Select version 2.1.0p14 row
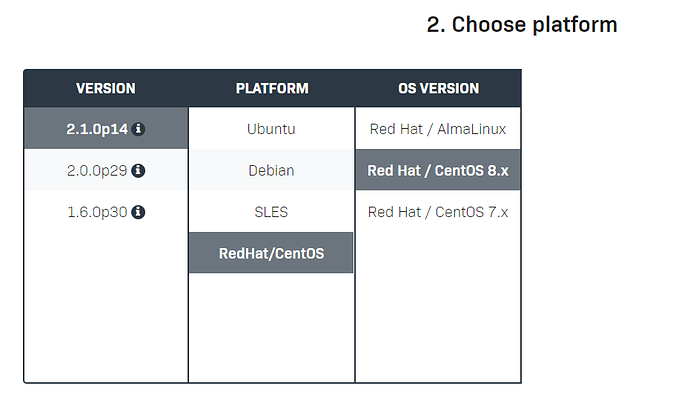Screen dimensions: 690x403 98,129
